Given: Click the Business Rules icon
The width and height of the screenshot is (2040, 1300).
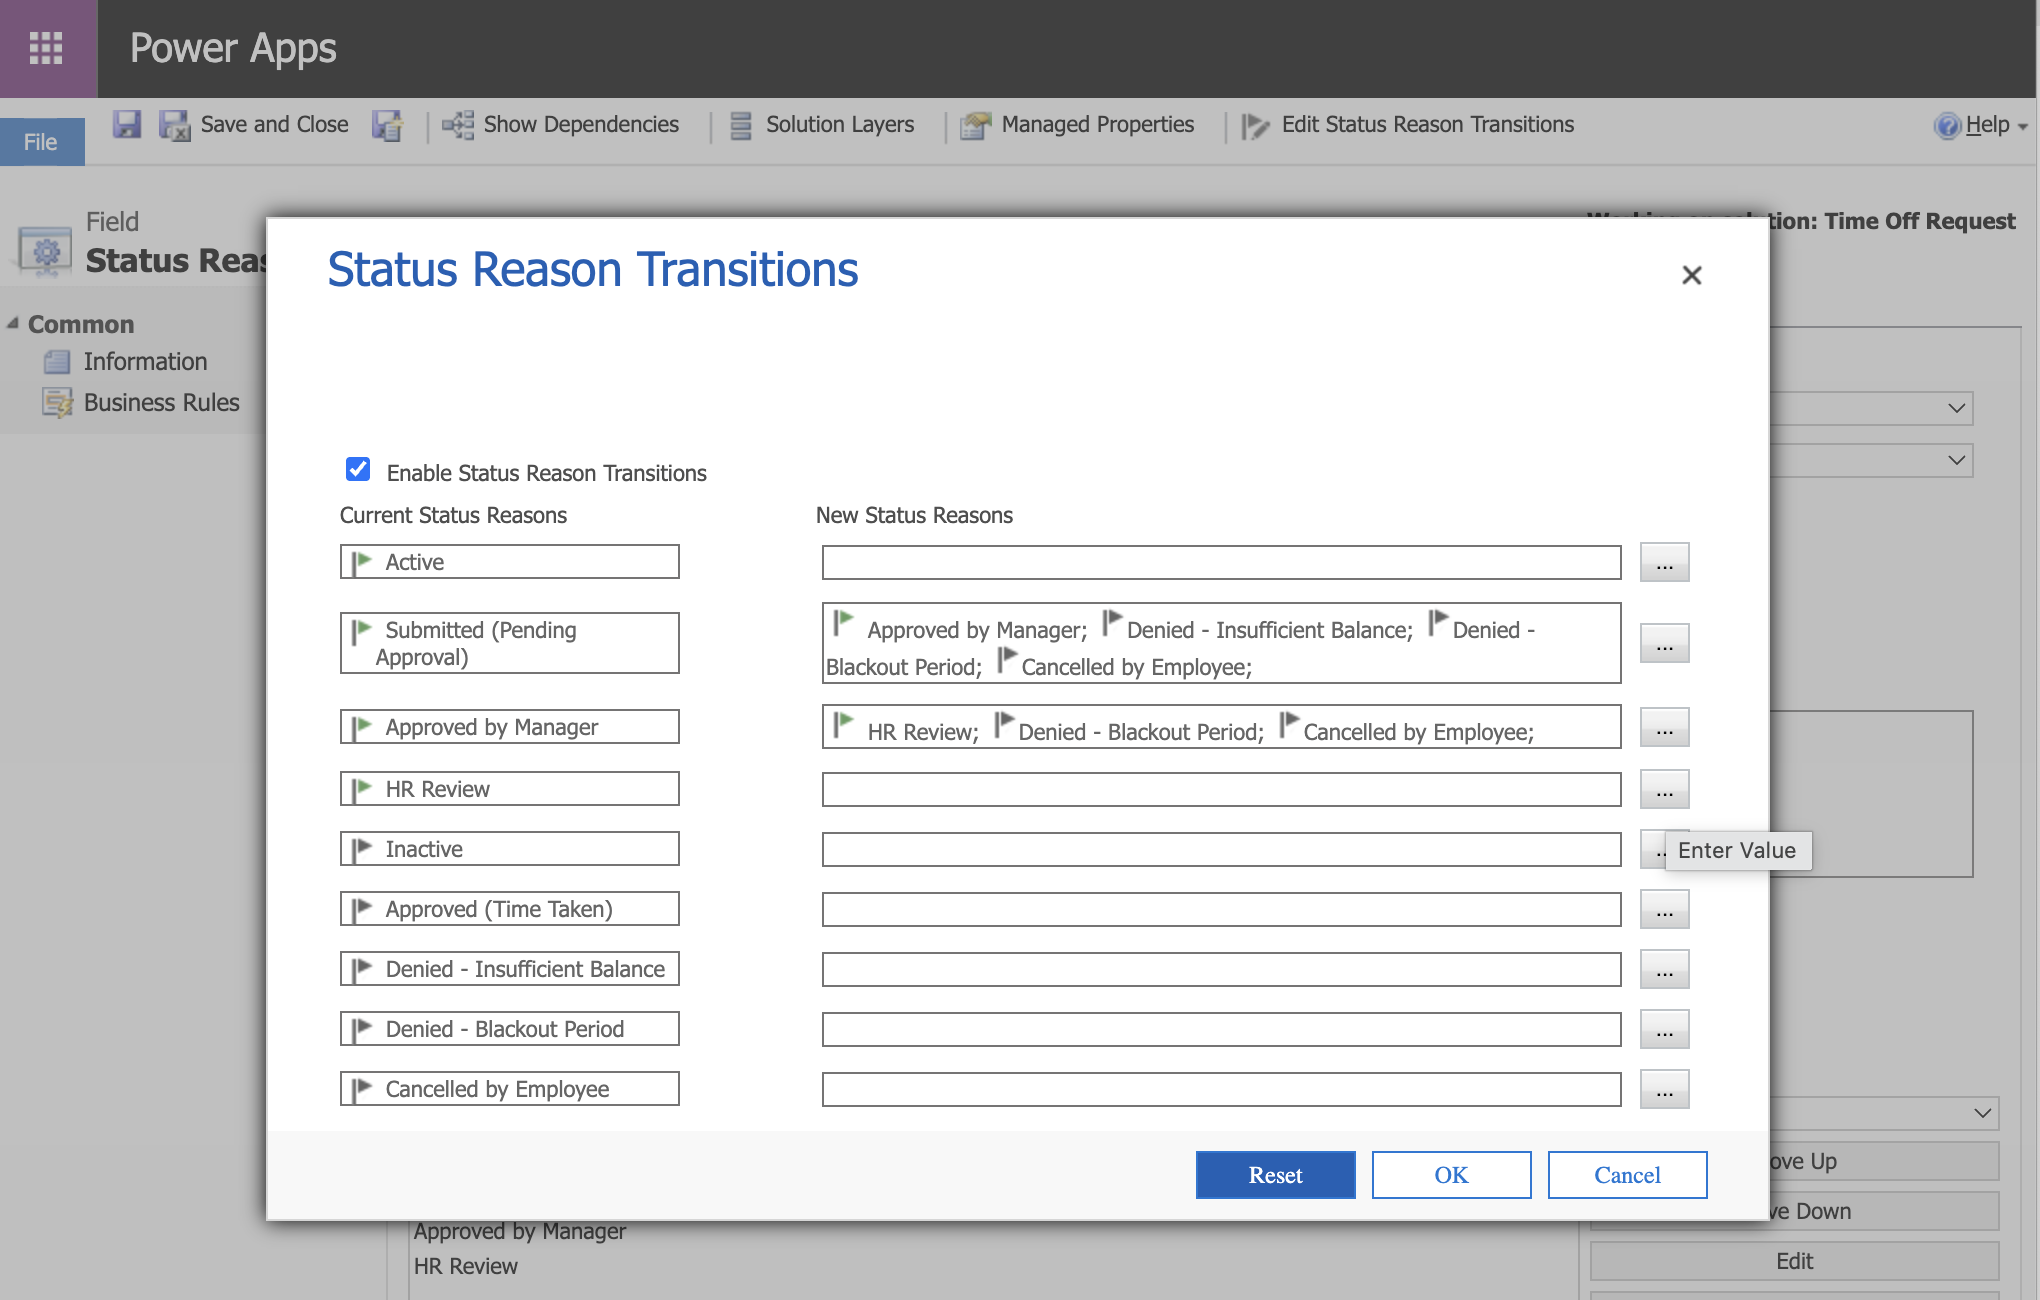Looking at the screenshot, I should point(57,403).
